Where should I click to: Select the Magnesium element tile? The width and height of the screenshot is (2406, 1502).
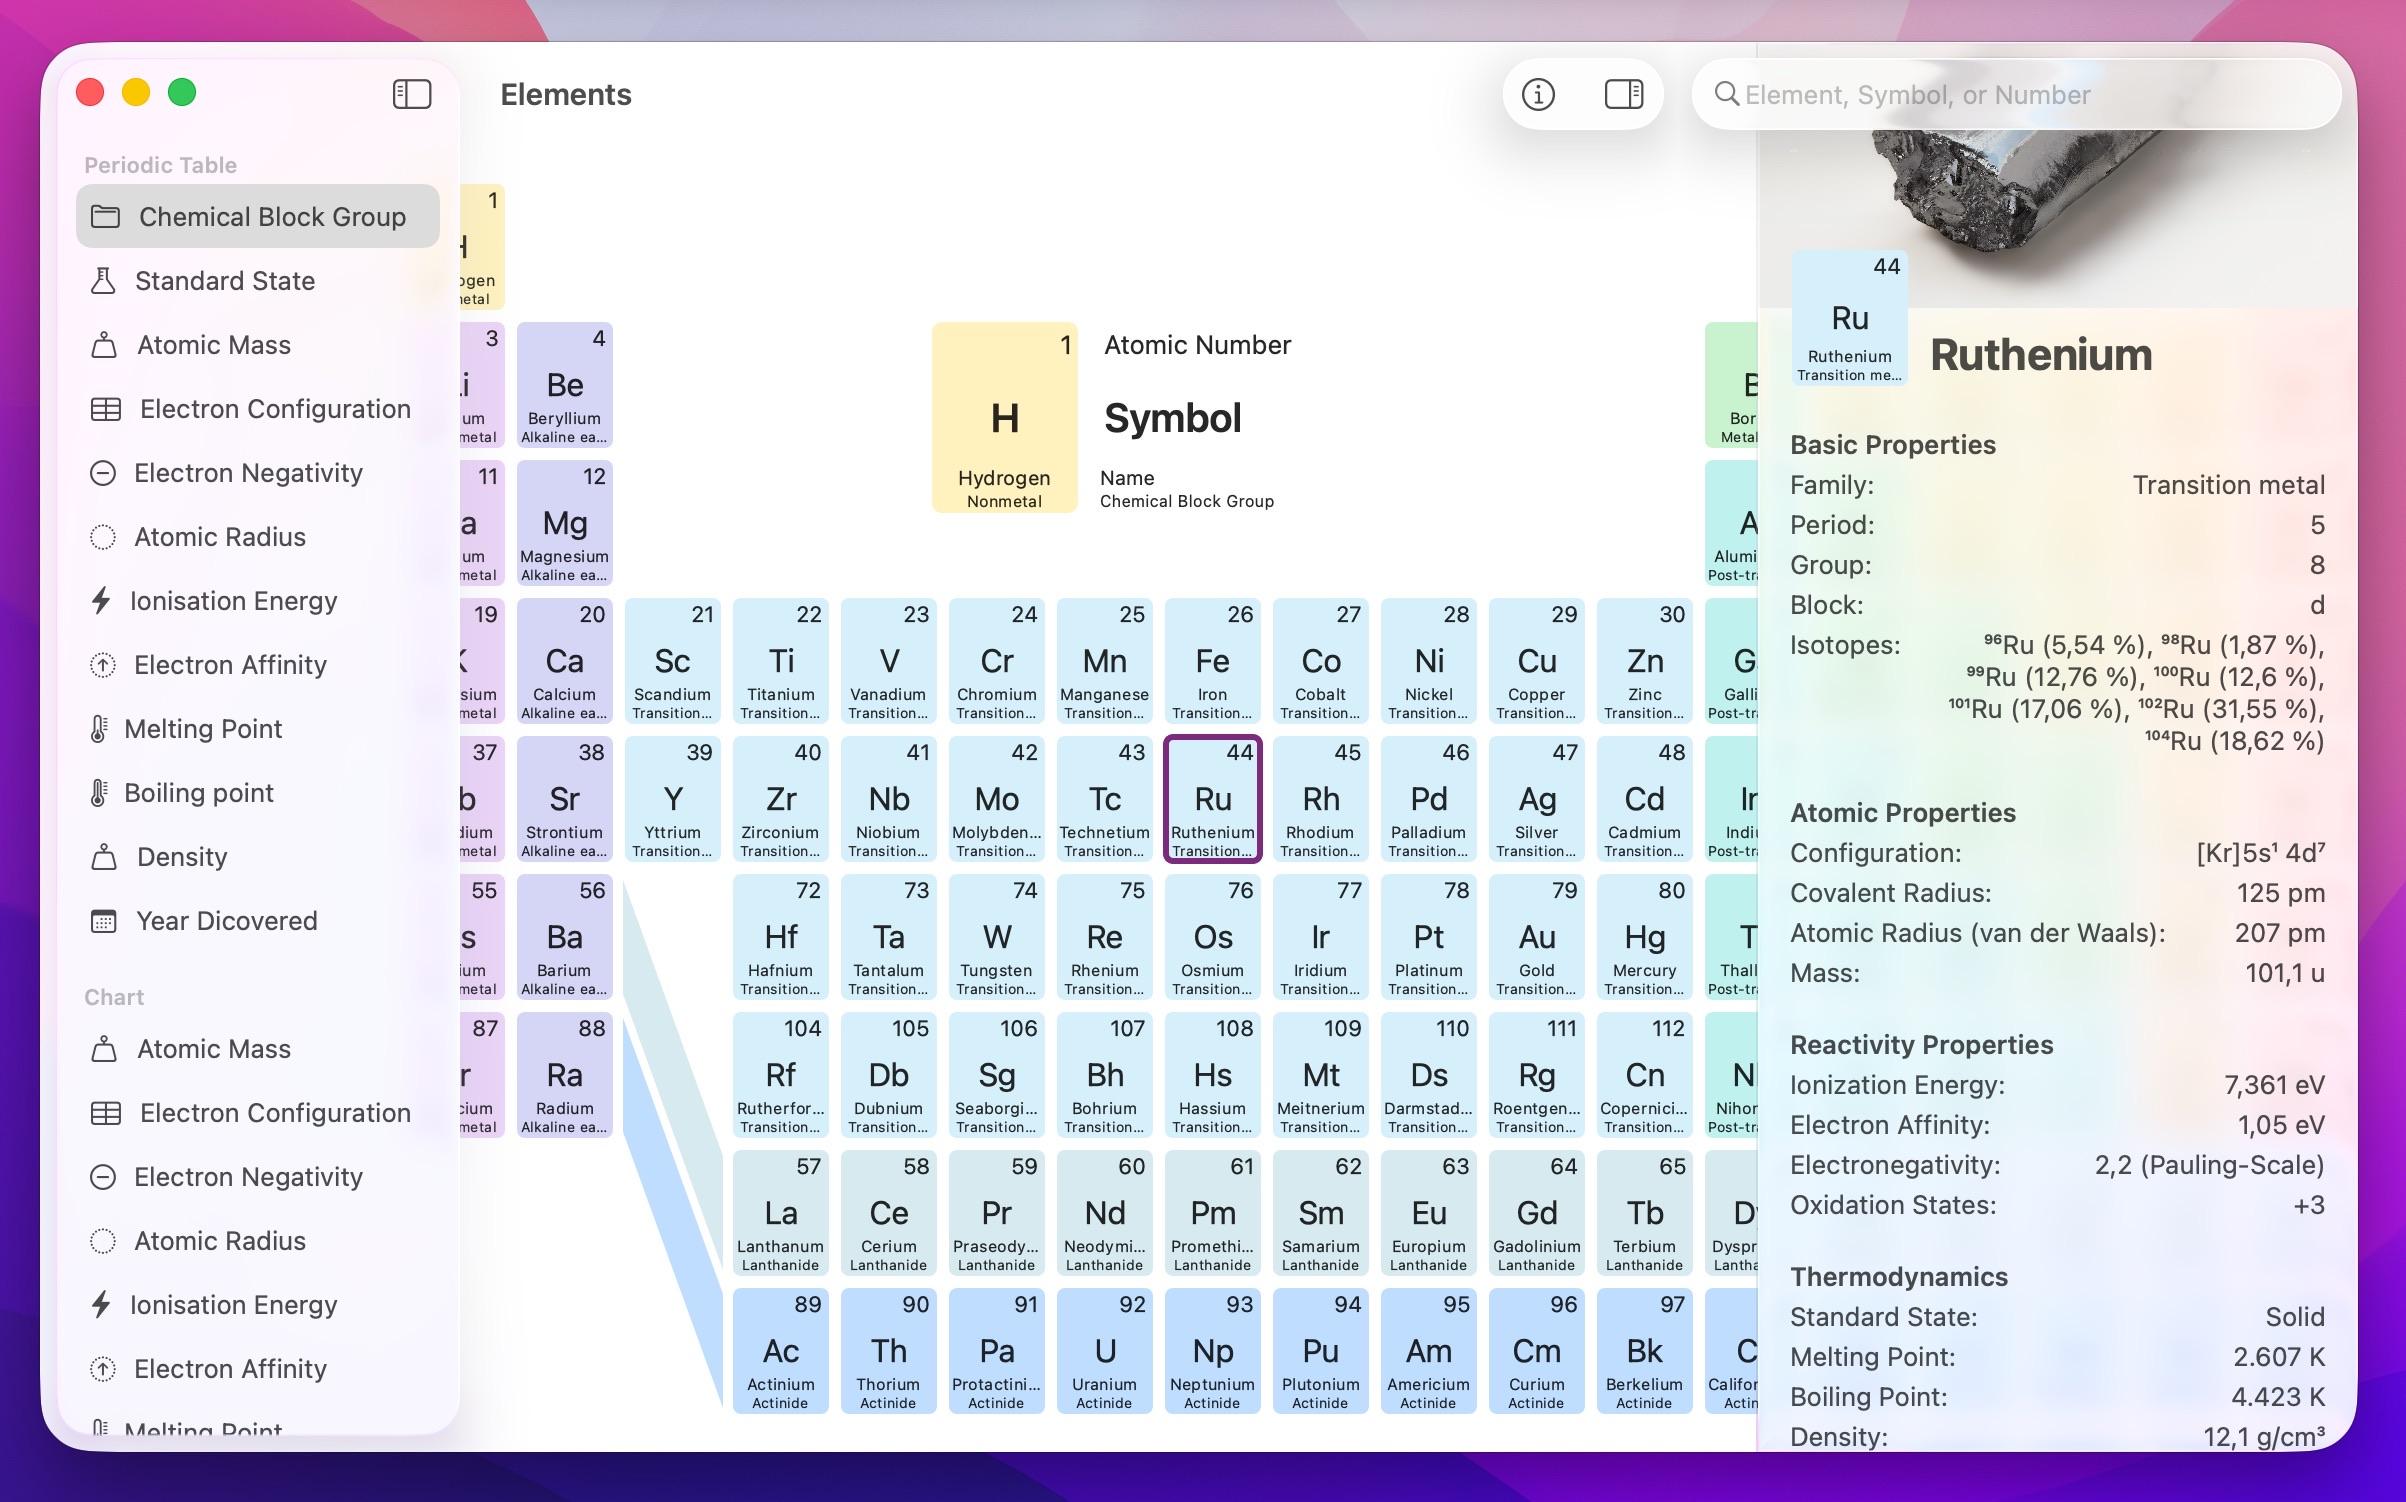565,522
